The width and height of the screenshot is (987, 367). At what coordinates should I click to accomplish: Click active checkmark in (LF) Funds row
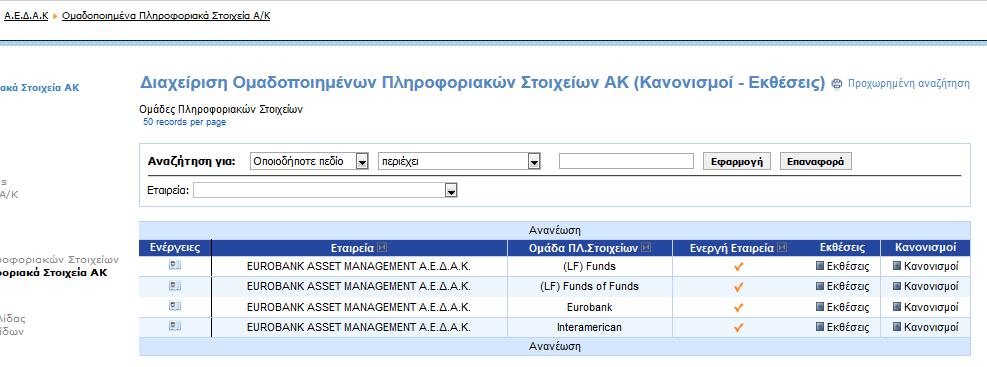(739, 267)
